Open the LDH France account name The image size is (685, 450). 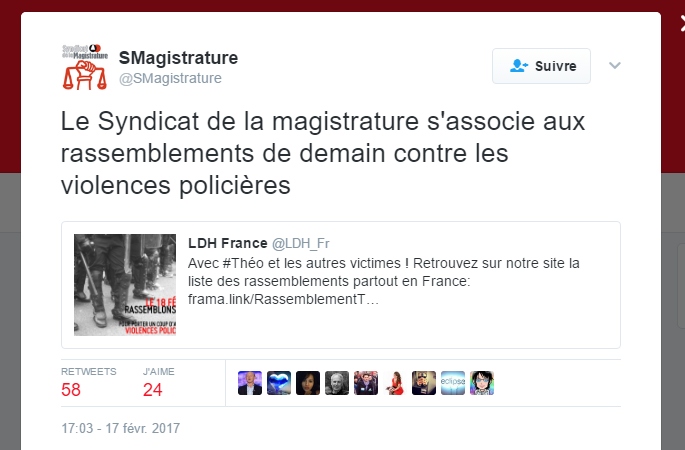(x=228, y=243)
